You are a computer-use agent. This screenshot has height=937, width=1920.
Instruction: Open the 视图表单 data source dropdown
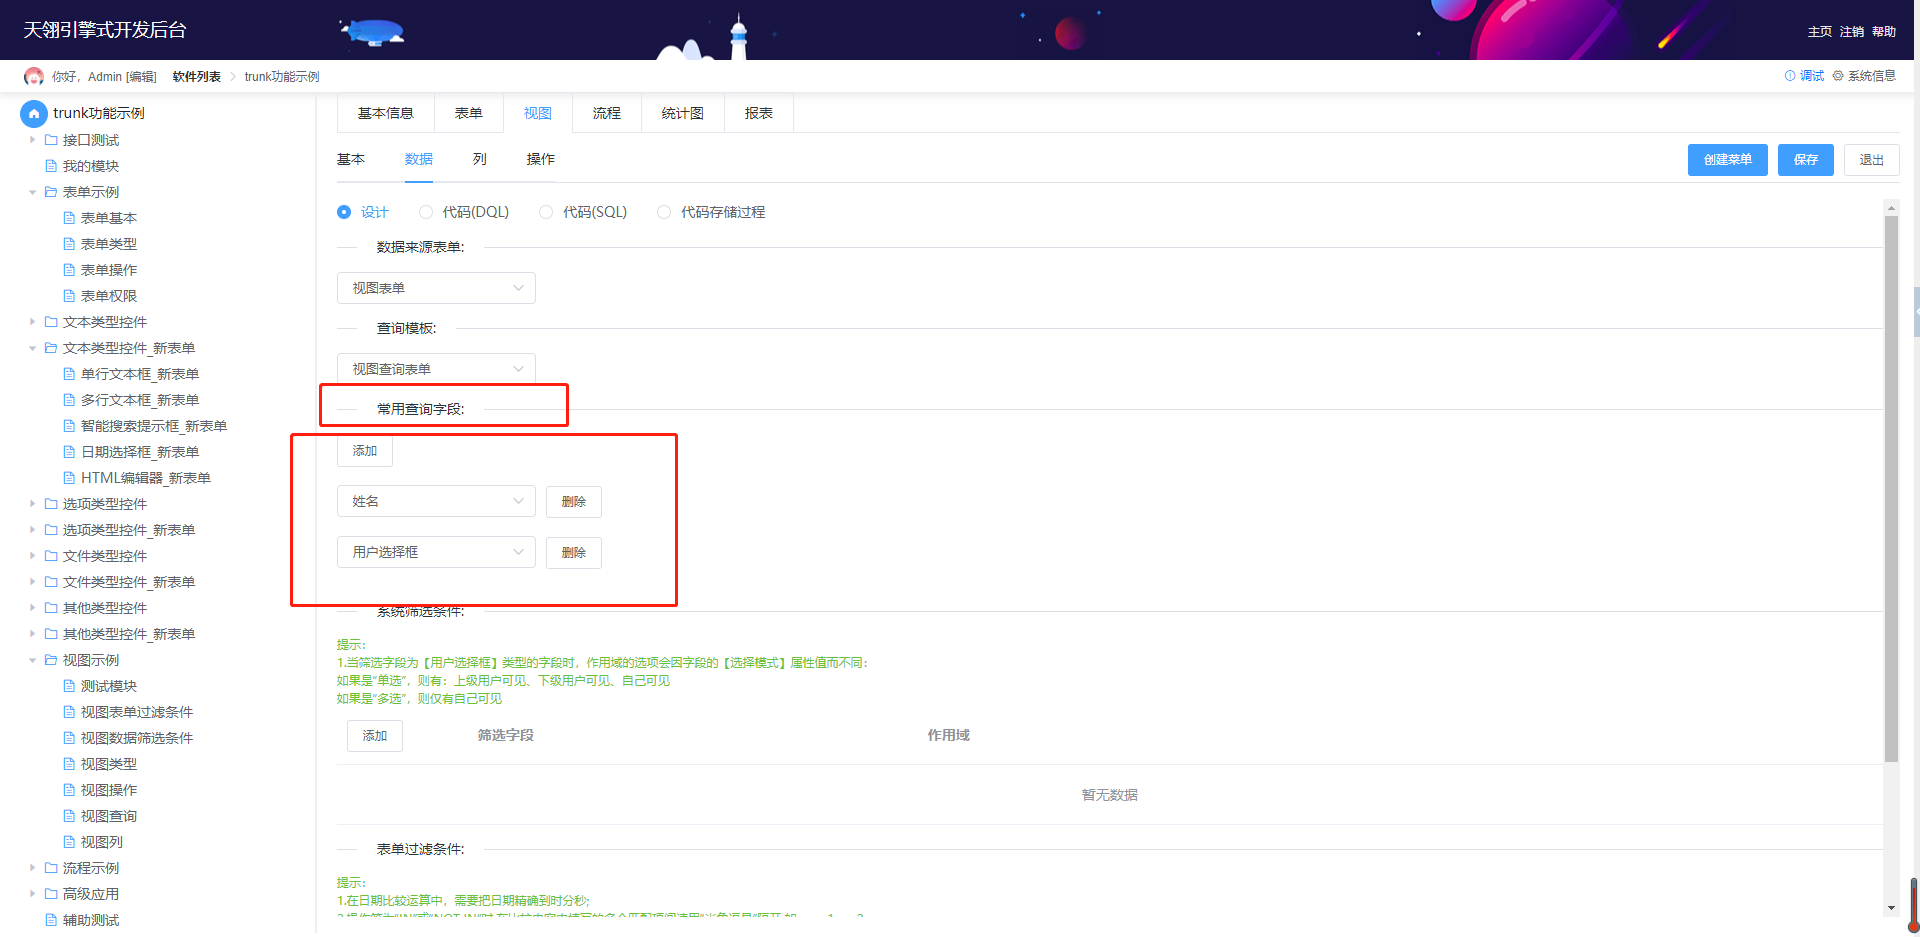(x=436, y=288)
